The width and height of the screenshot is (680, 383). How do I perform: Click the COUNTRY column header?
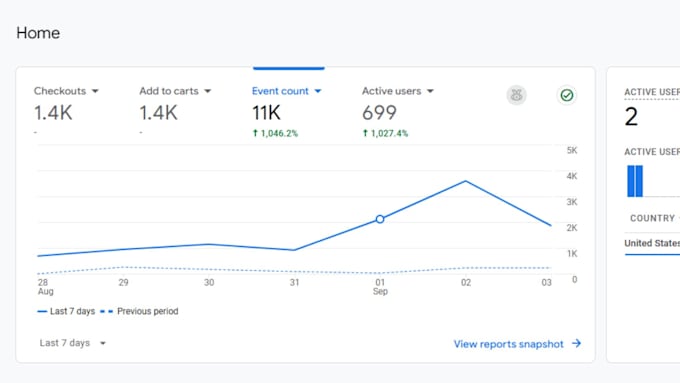click(652, 218)
